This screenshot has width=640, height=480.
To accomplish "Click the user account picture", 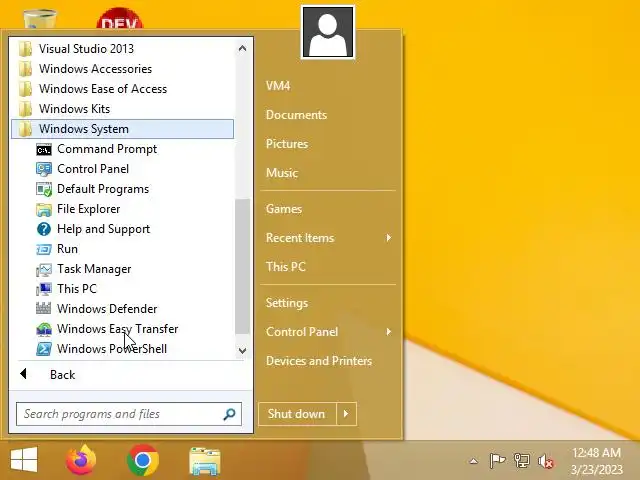I will [328, 33].
